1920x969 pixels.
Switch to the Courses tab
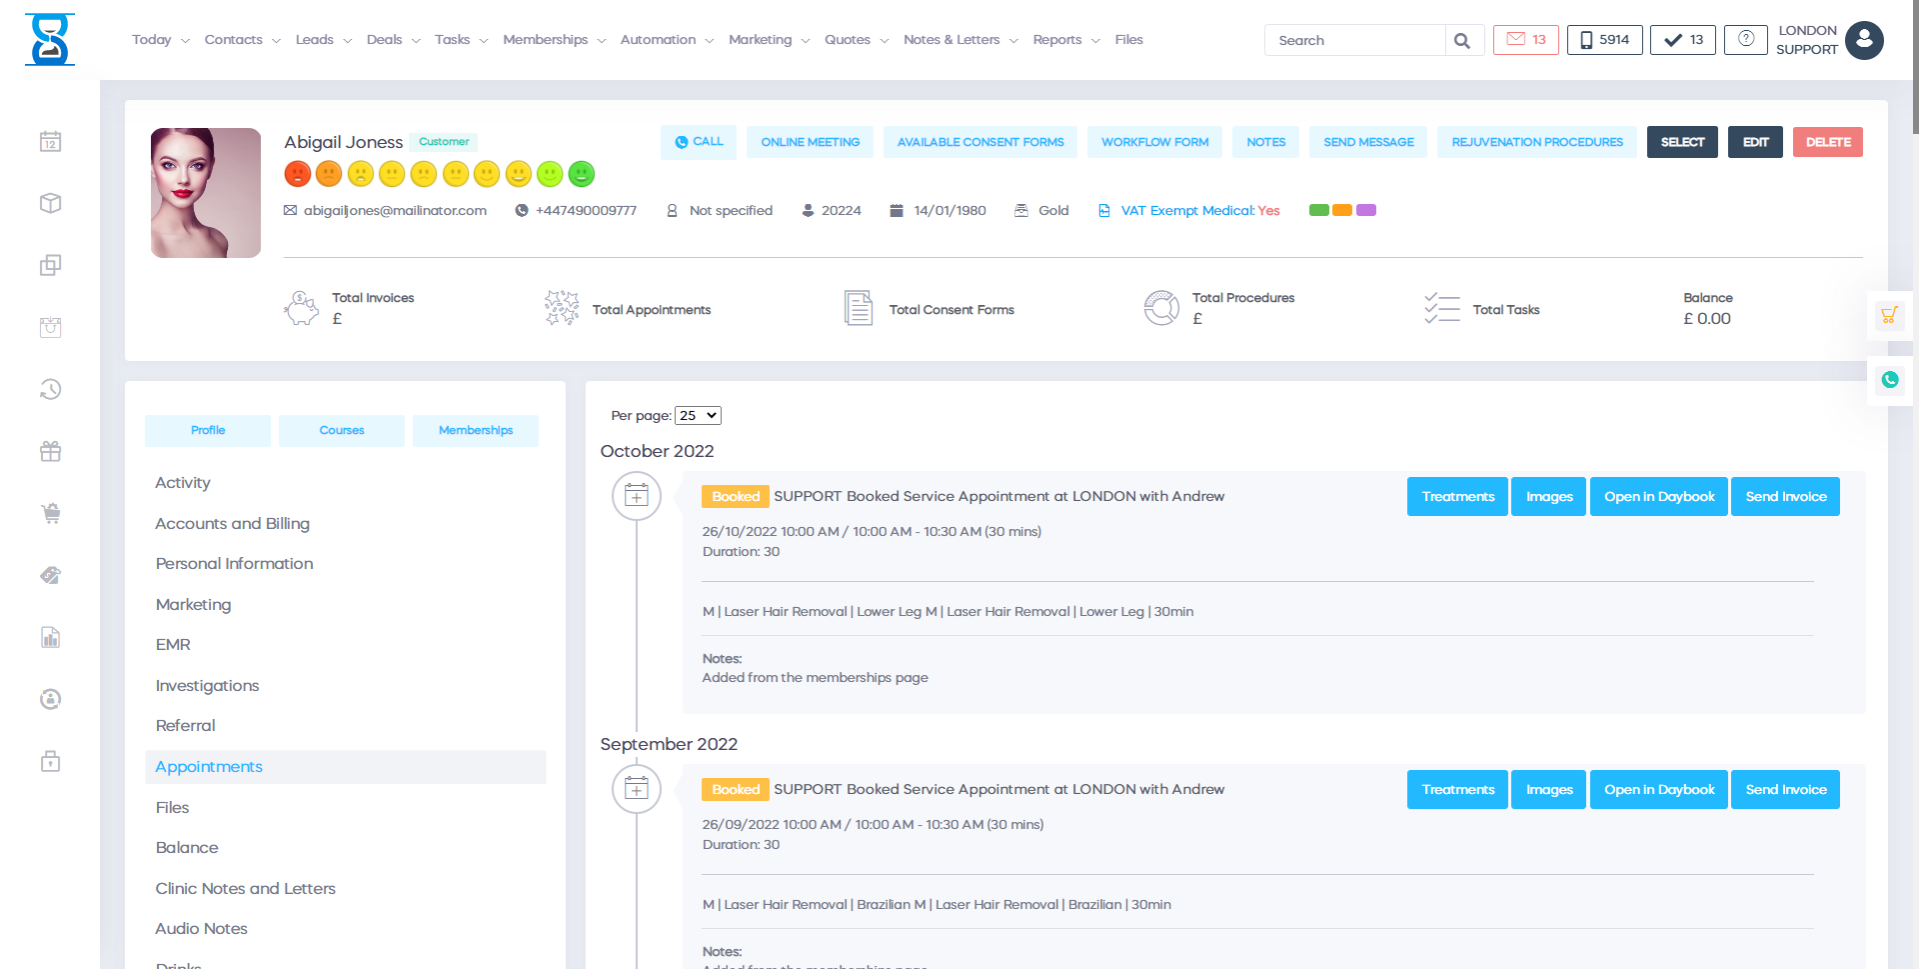tap(341, 431)
